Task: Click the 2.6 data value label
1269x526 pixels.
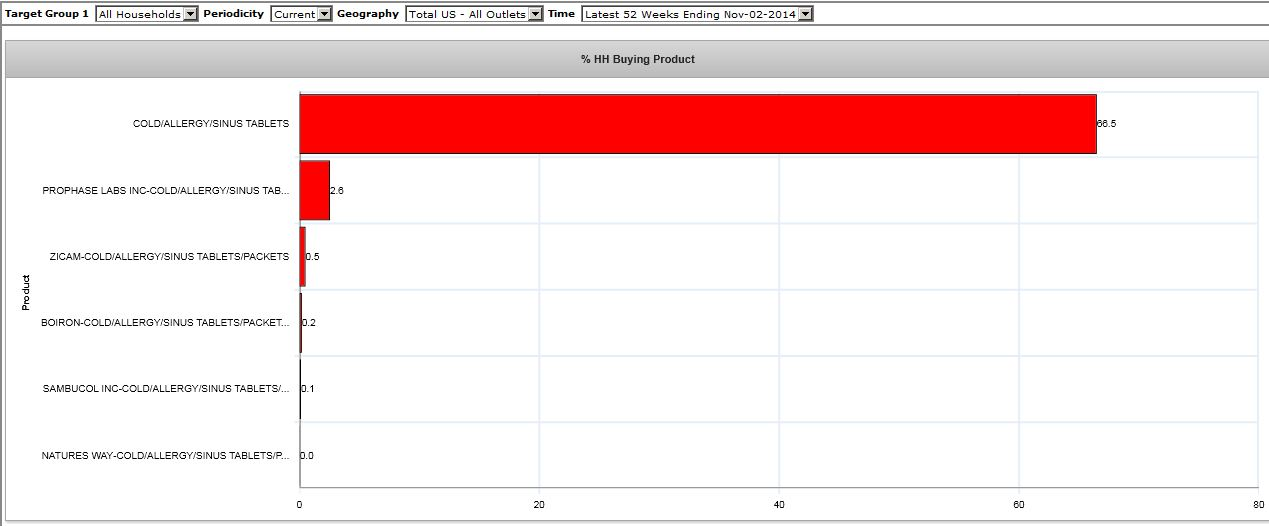Action: click(337, 190)
